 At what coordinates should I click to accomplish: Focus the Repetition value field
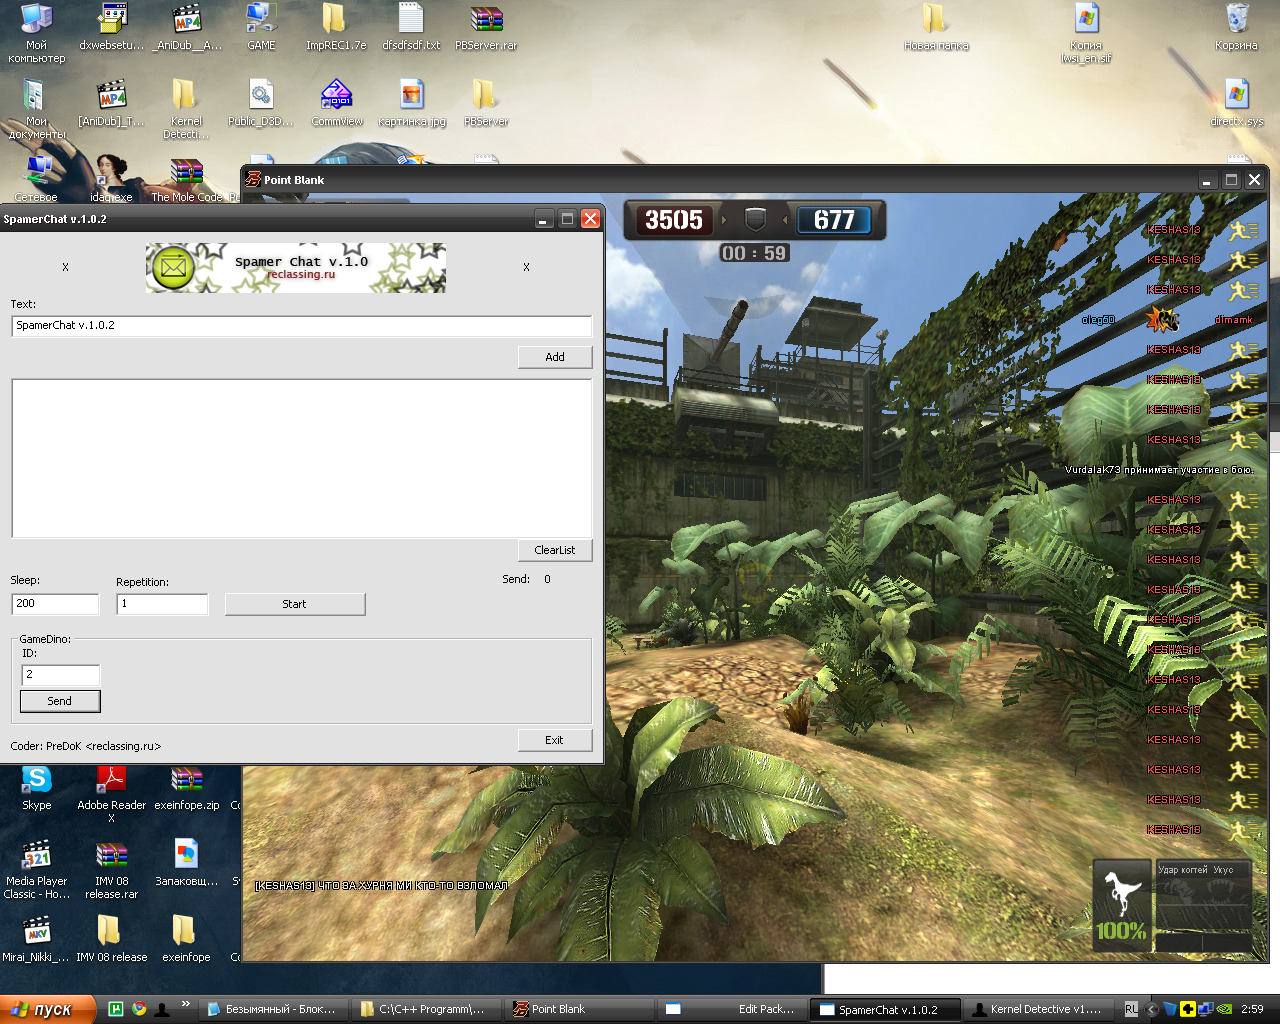point(162,604)
